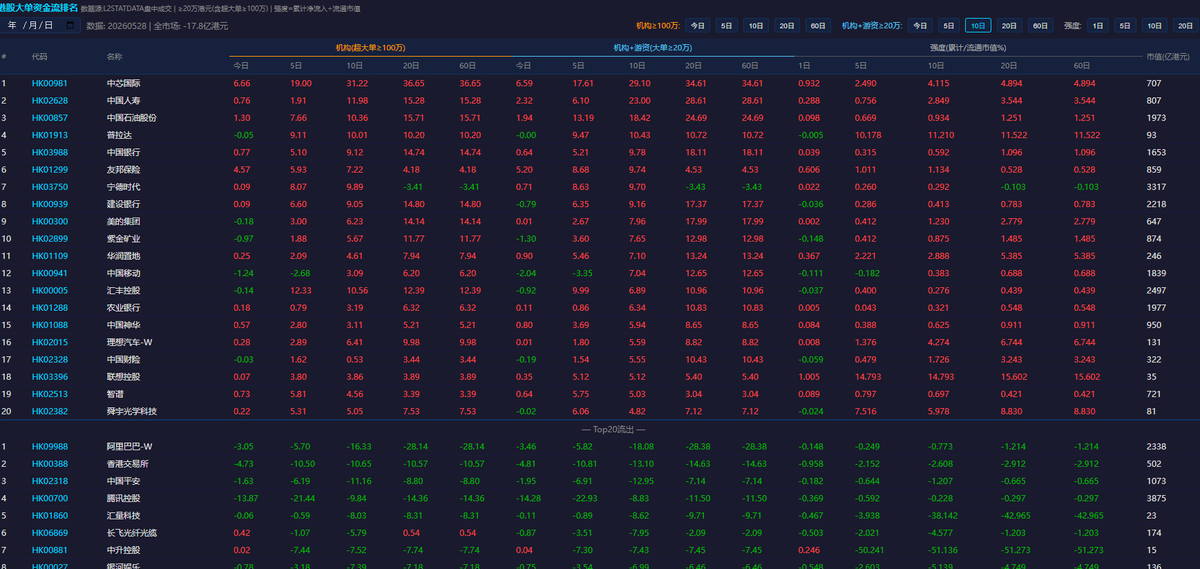Sort by 10日 button after 机构≥100万 label
1200x569 pixels.
coord(756,25)
